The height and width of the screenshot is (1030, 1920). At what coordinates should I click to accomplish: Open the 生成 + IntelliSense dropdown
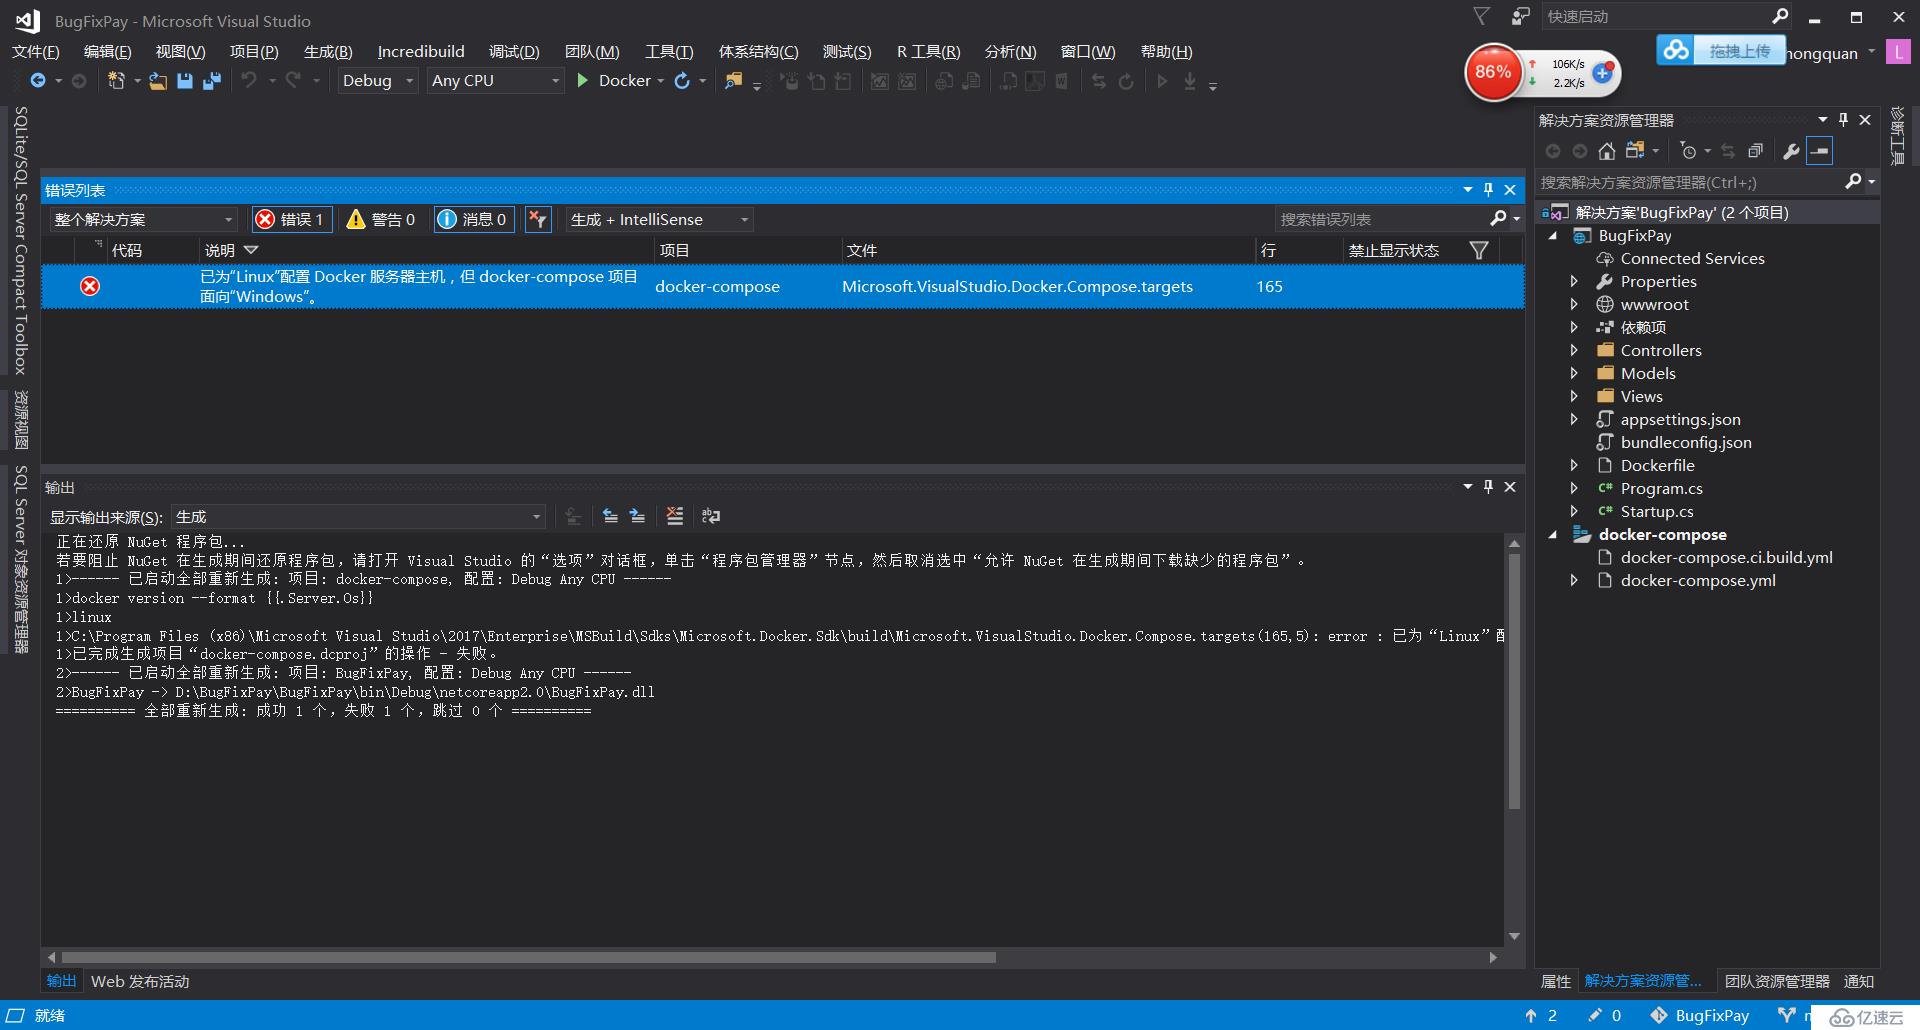(x=659, y=219)
